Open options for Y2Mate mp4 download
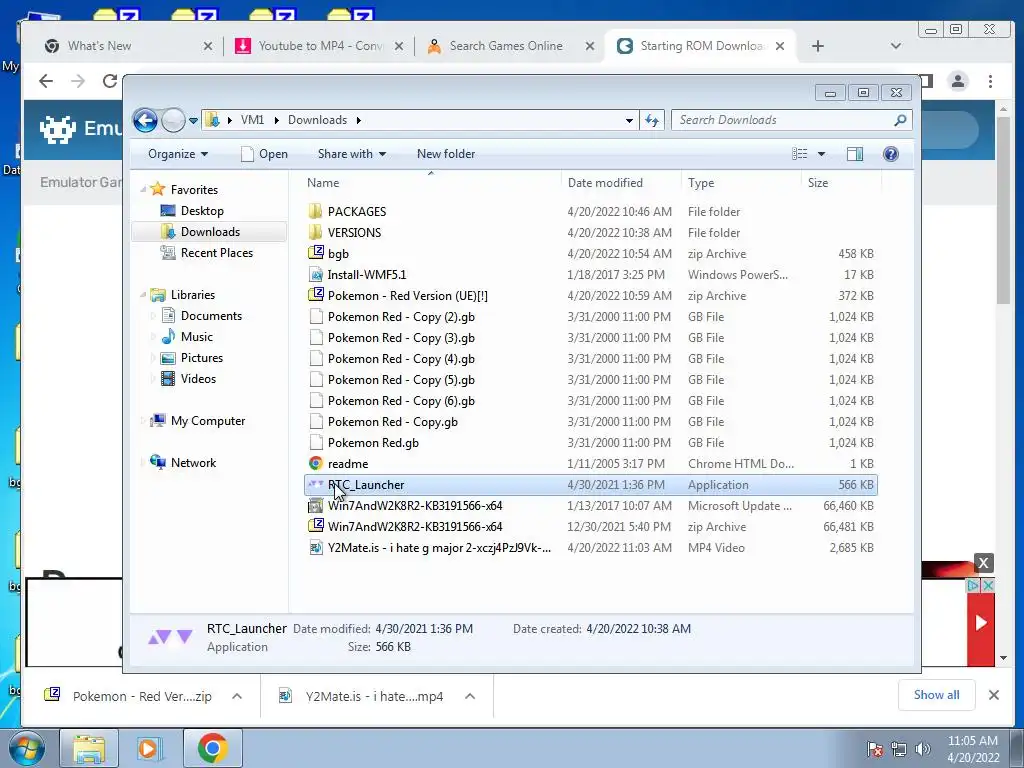The height and width of the screenshot is (768, 1024). 470,696
